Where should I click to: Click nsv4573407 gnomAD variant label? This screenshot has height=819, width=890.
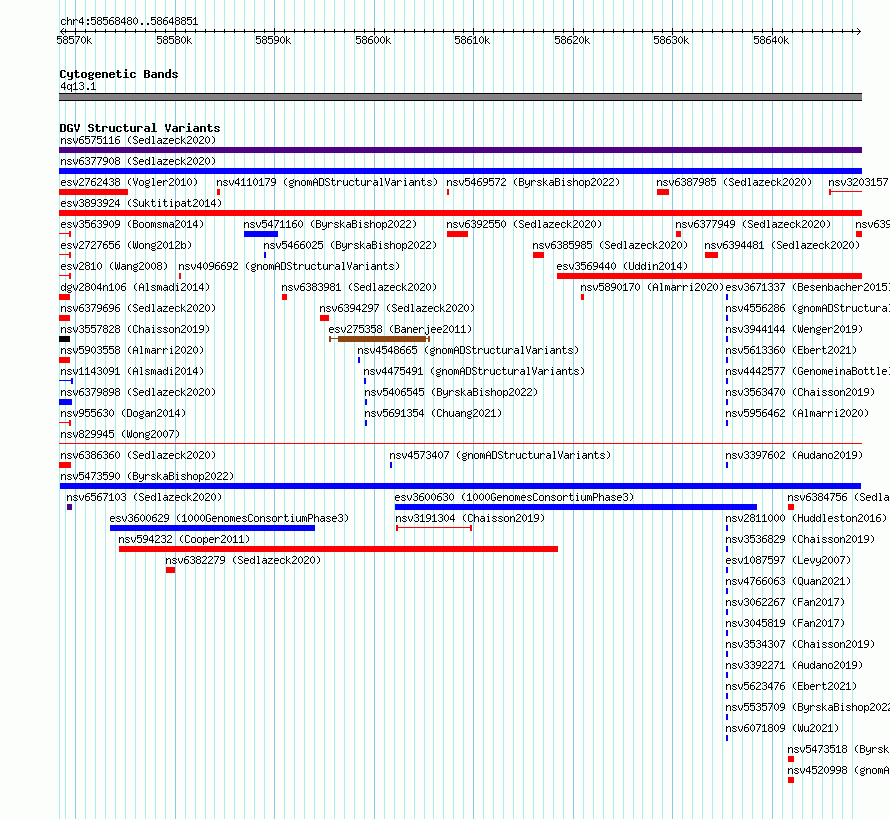pos(500,455)
